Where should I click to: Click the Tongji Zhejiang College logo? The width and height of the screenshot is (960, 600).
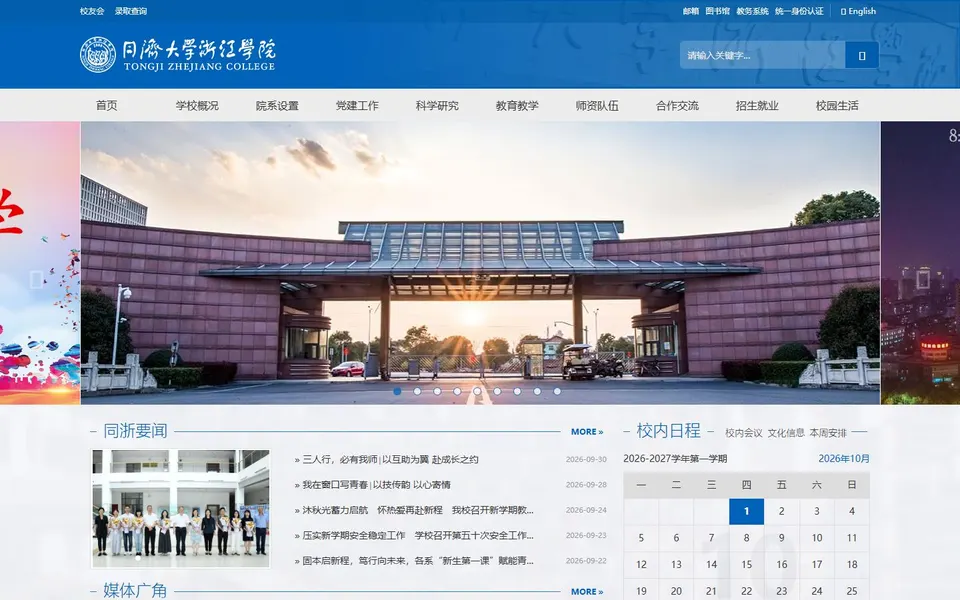tap(178, 55)
